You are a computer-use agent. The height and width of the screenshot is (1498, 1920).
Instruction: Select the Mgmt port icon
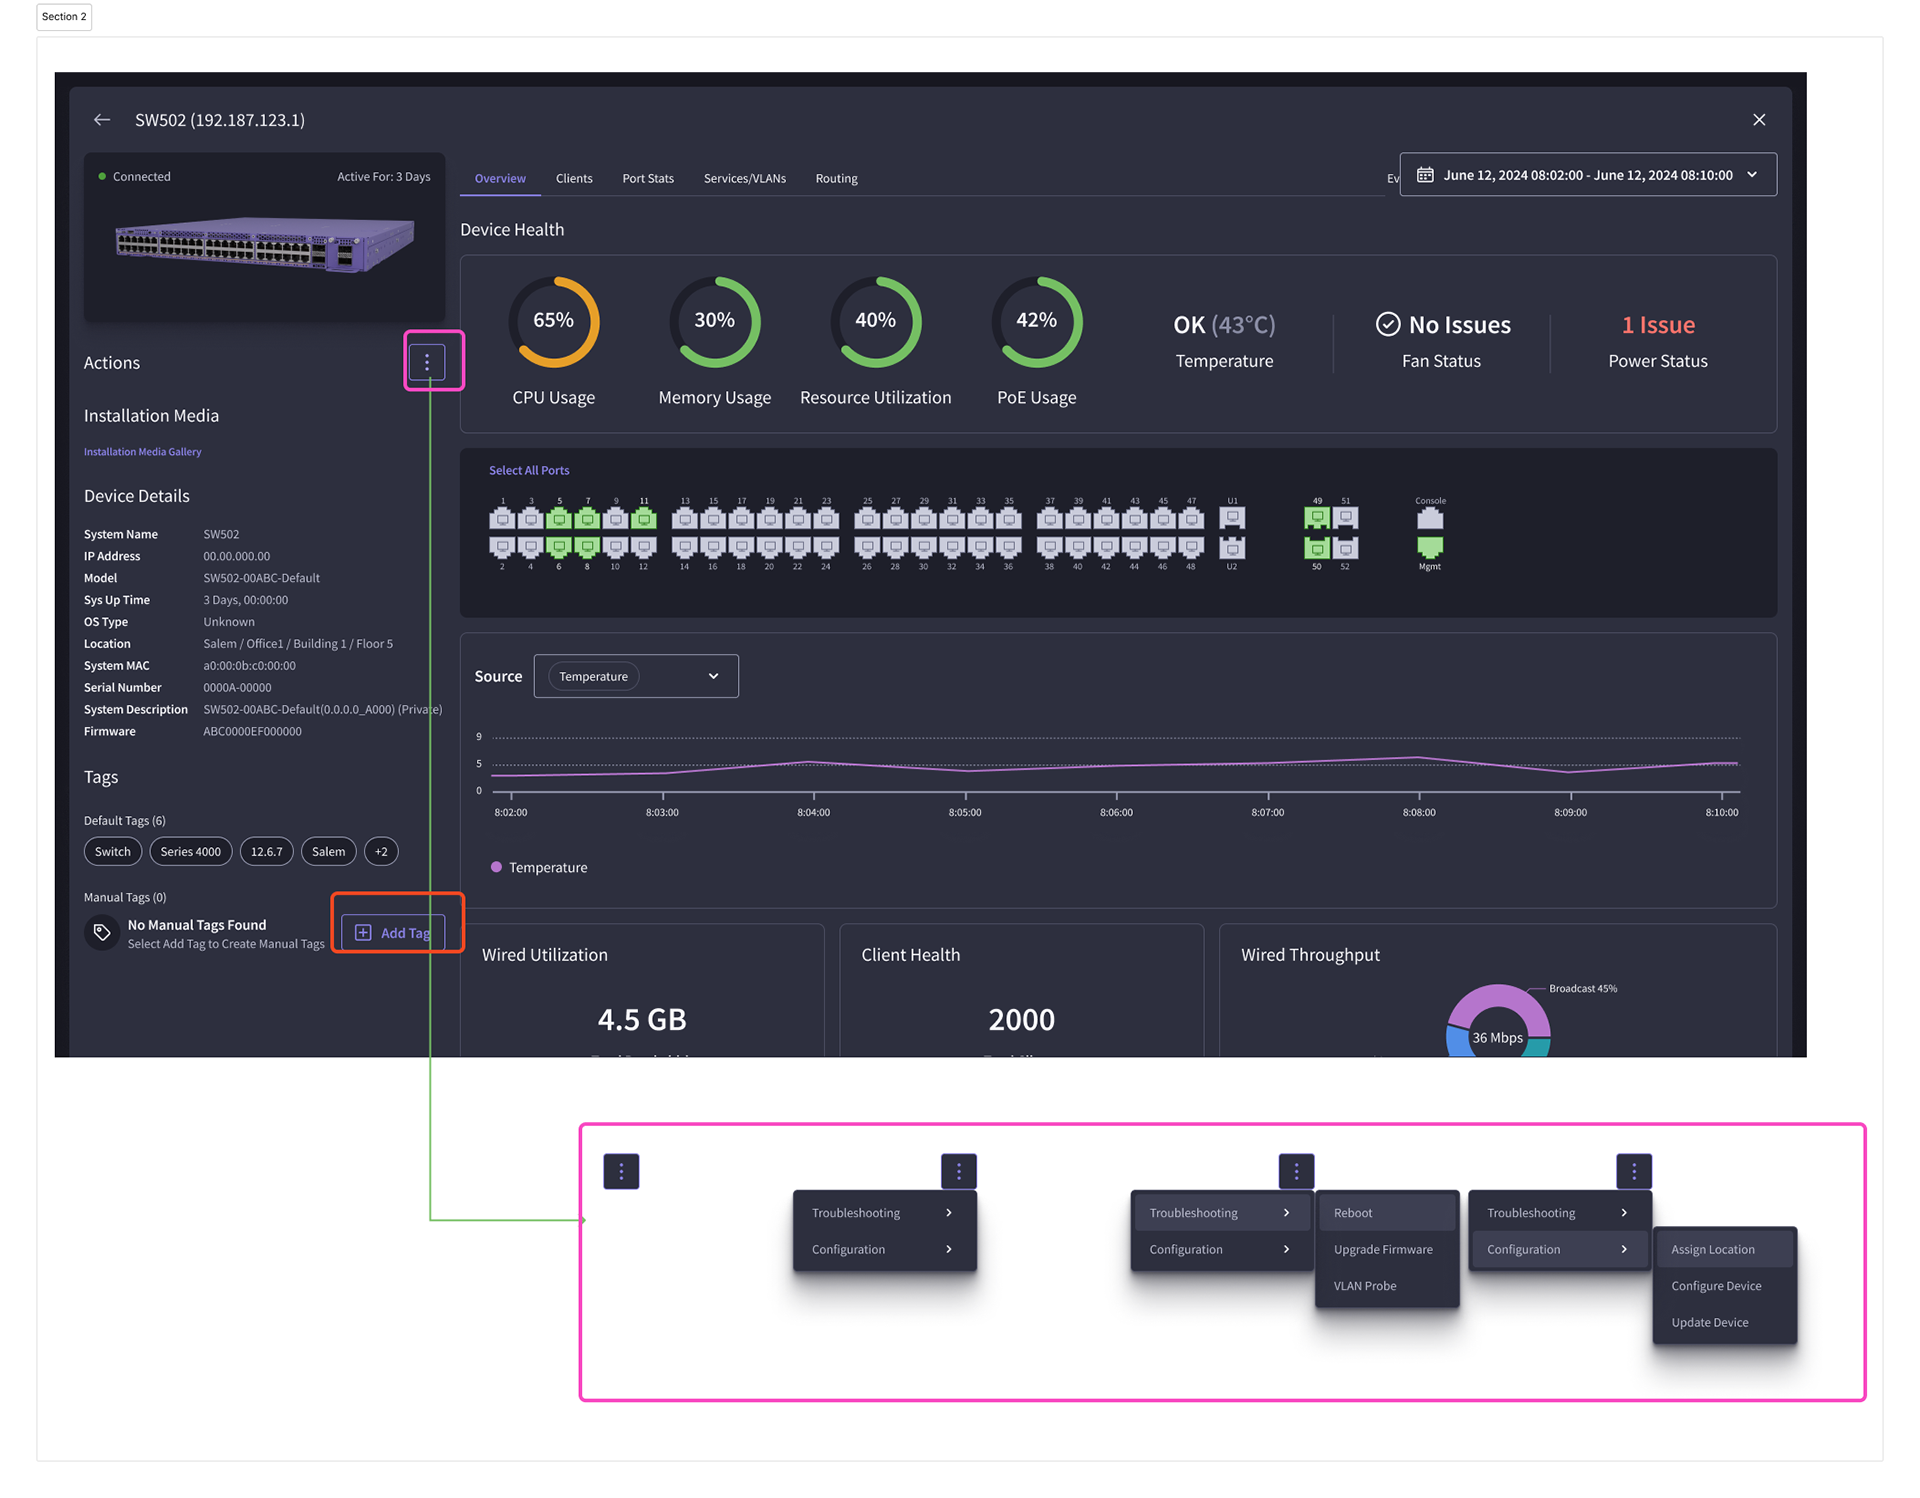[1430, 547]
